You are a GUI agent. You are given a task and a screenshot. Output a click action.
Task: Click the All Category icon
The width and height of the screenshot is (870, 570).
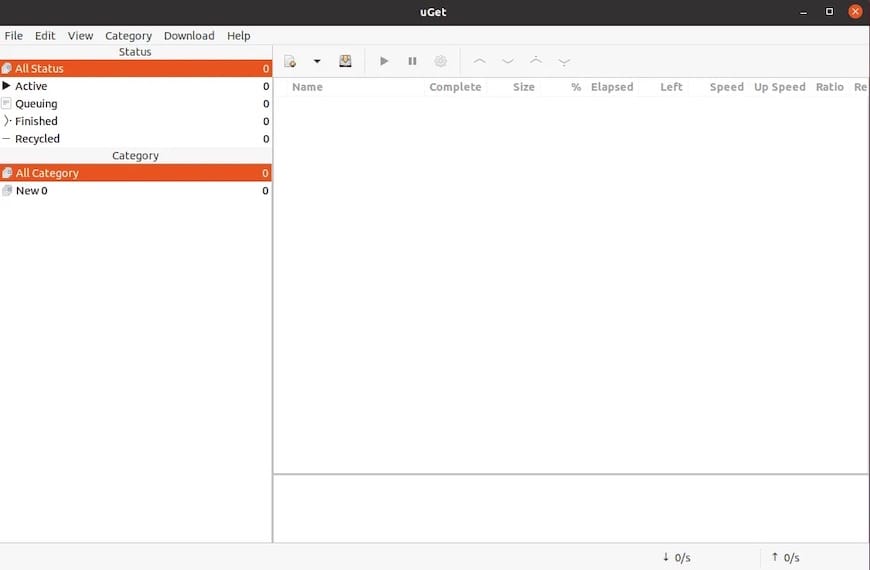pos(7,173)
